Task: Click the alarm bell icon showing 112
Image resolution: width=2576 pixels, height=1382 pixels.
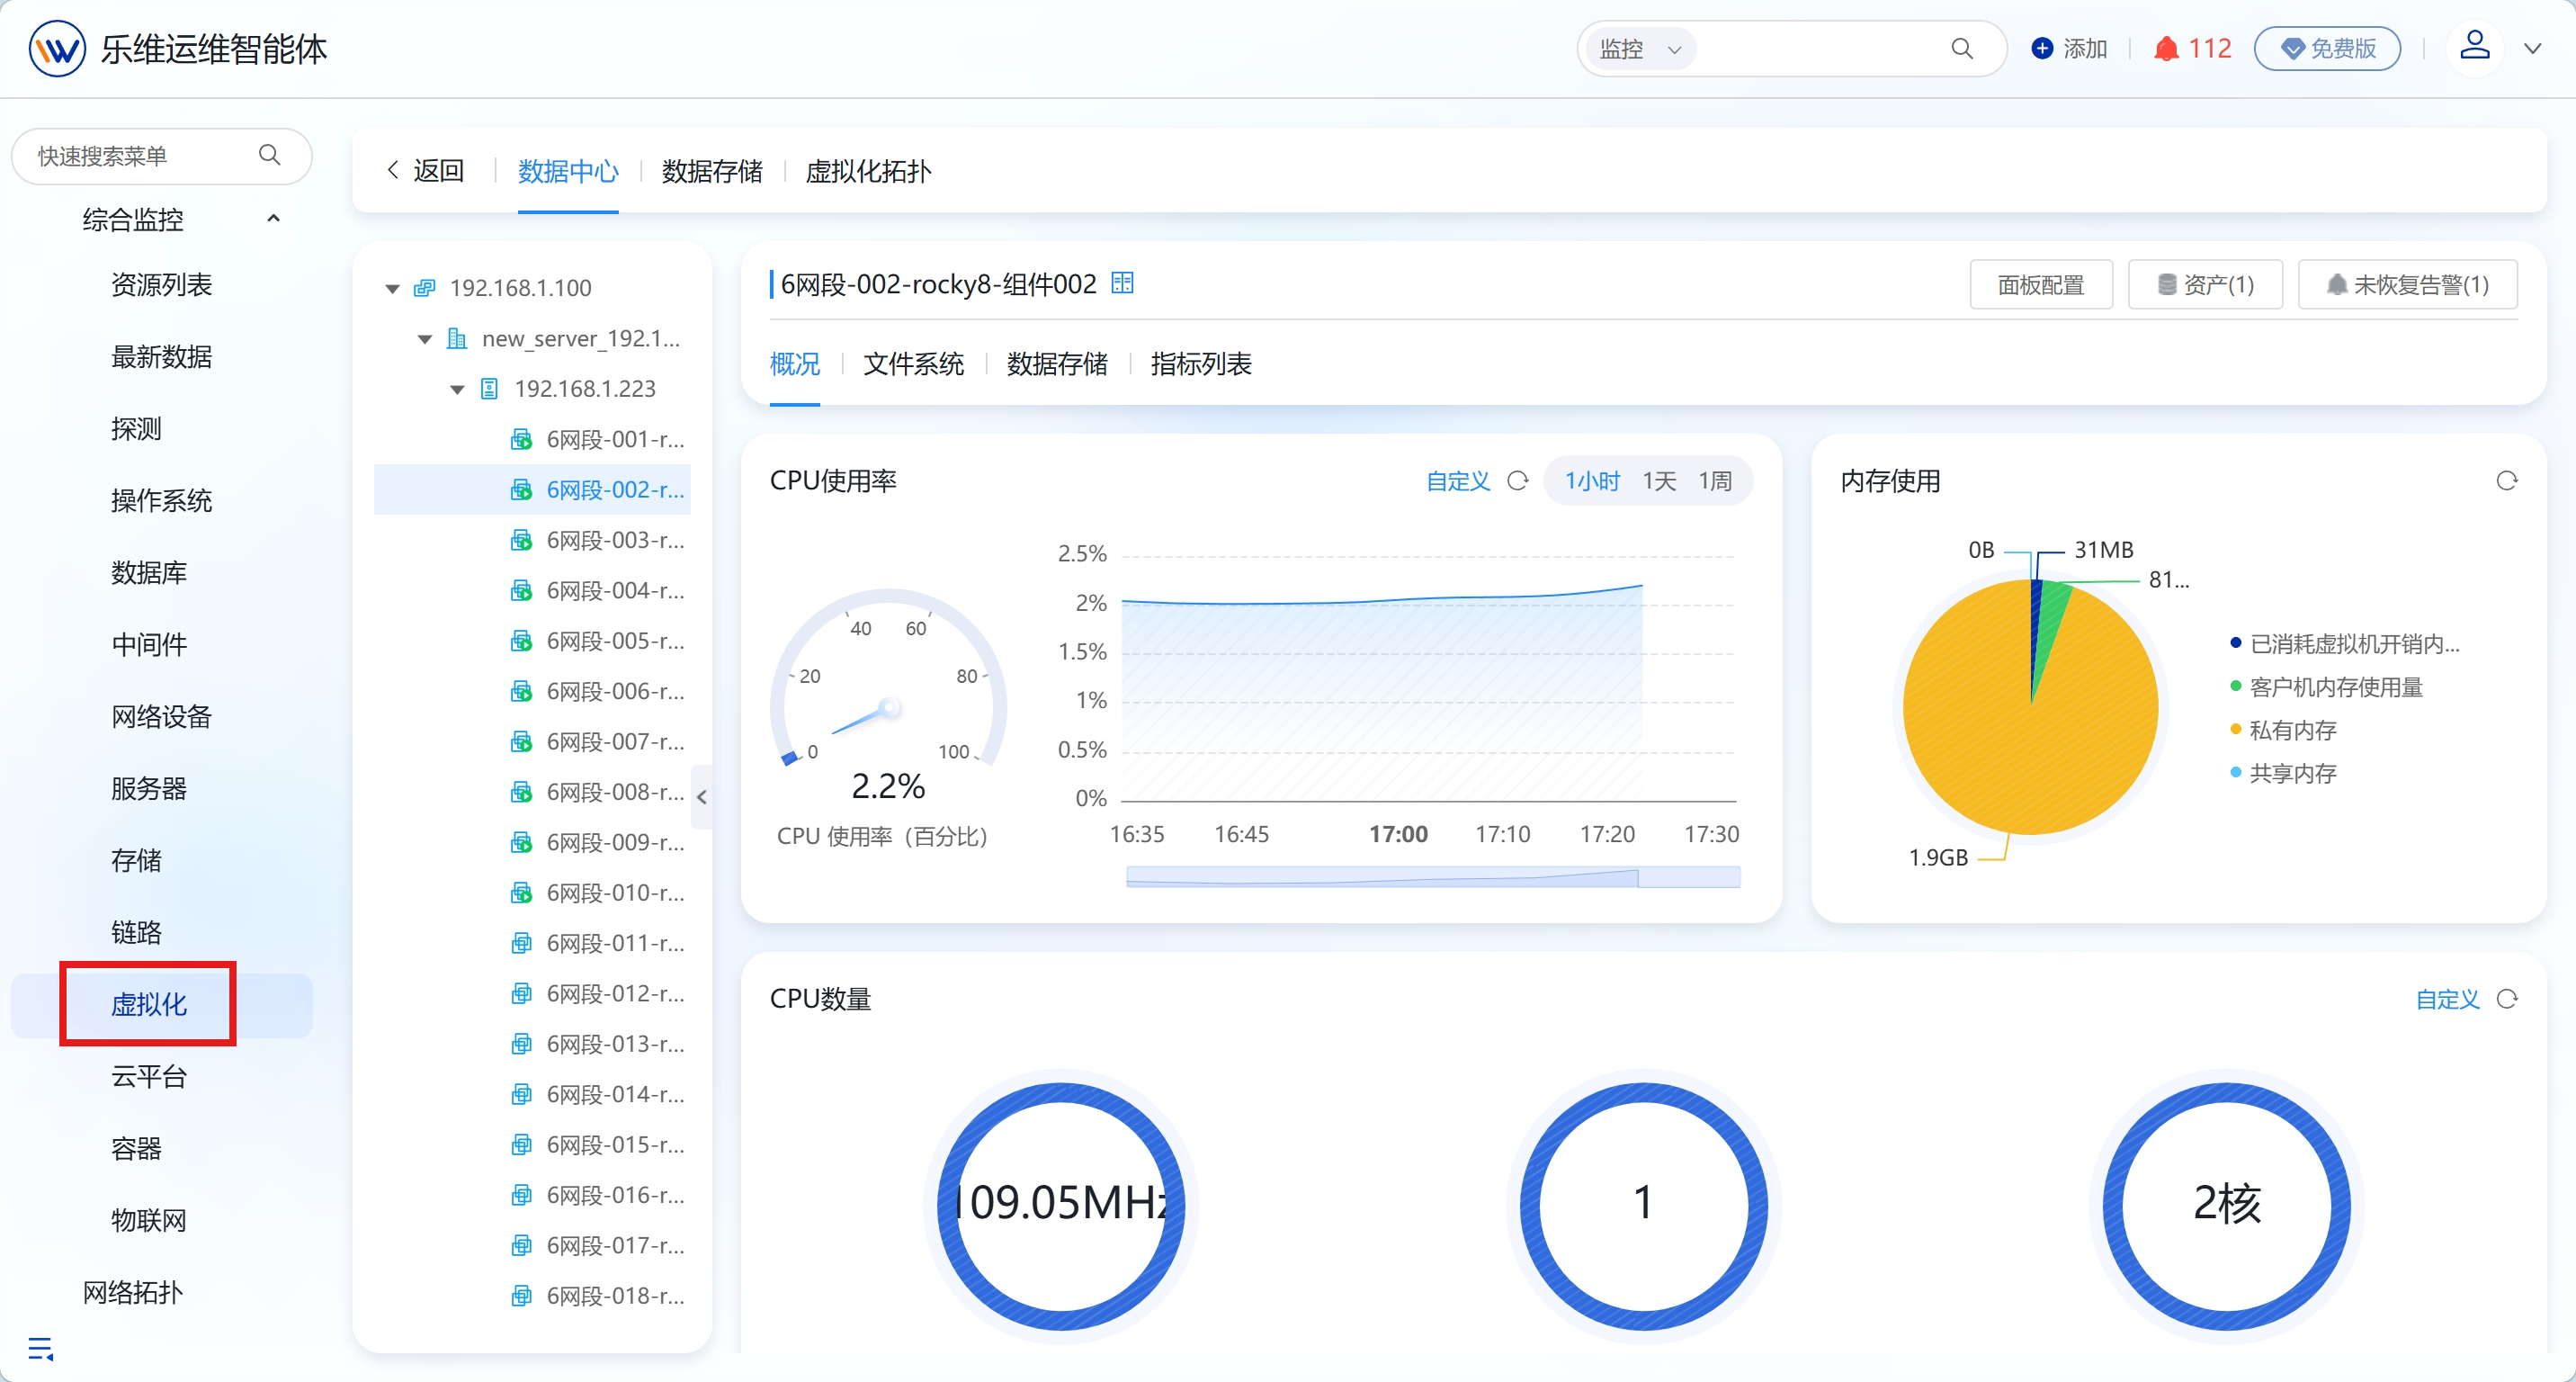Action: point(2165,48)
